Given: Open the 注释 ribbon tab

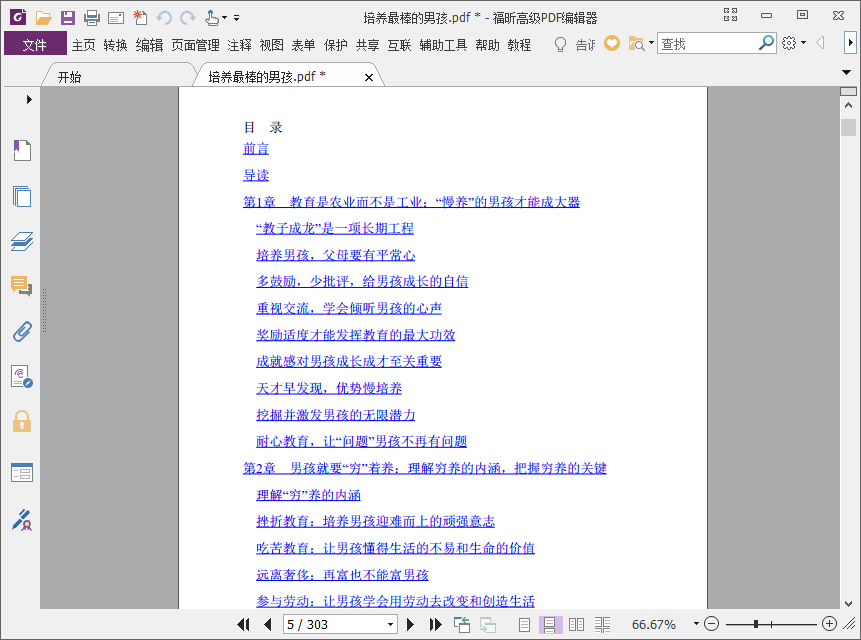Looking at the screenshot, I should (239, 45).
